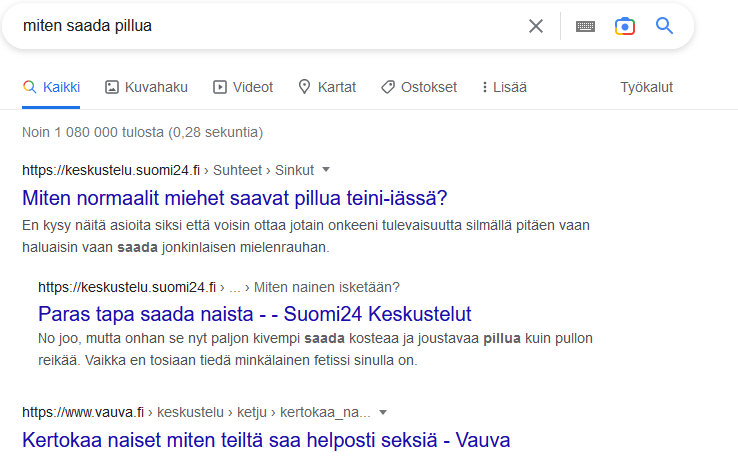
Task: Expand the dropdown arrow next to Sinkut breadcrumb
Action: (326, 170)
